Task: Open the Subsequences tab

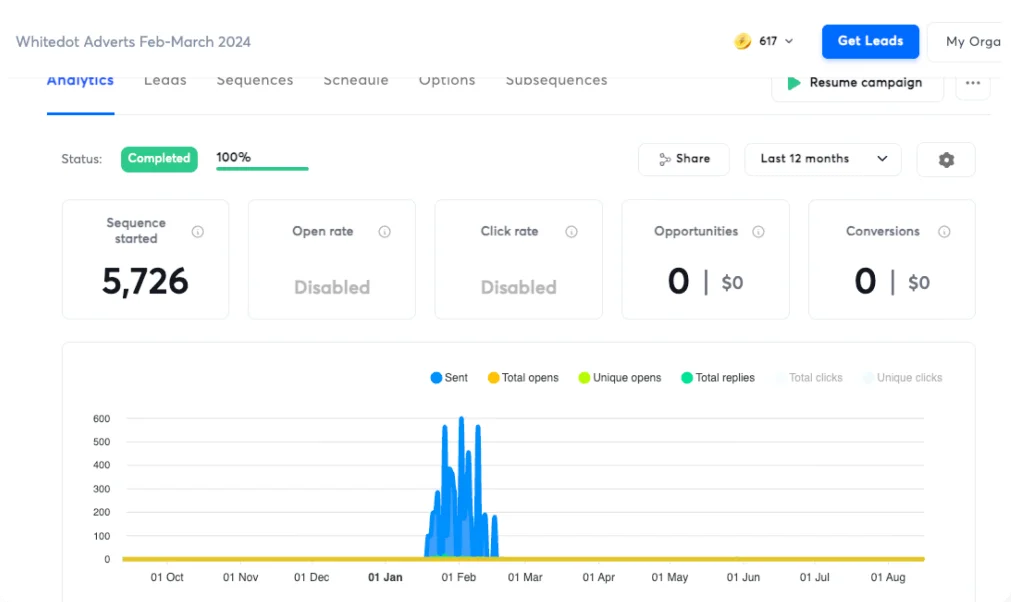Action: click(x=556, y=81)
